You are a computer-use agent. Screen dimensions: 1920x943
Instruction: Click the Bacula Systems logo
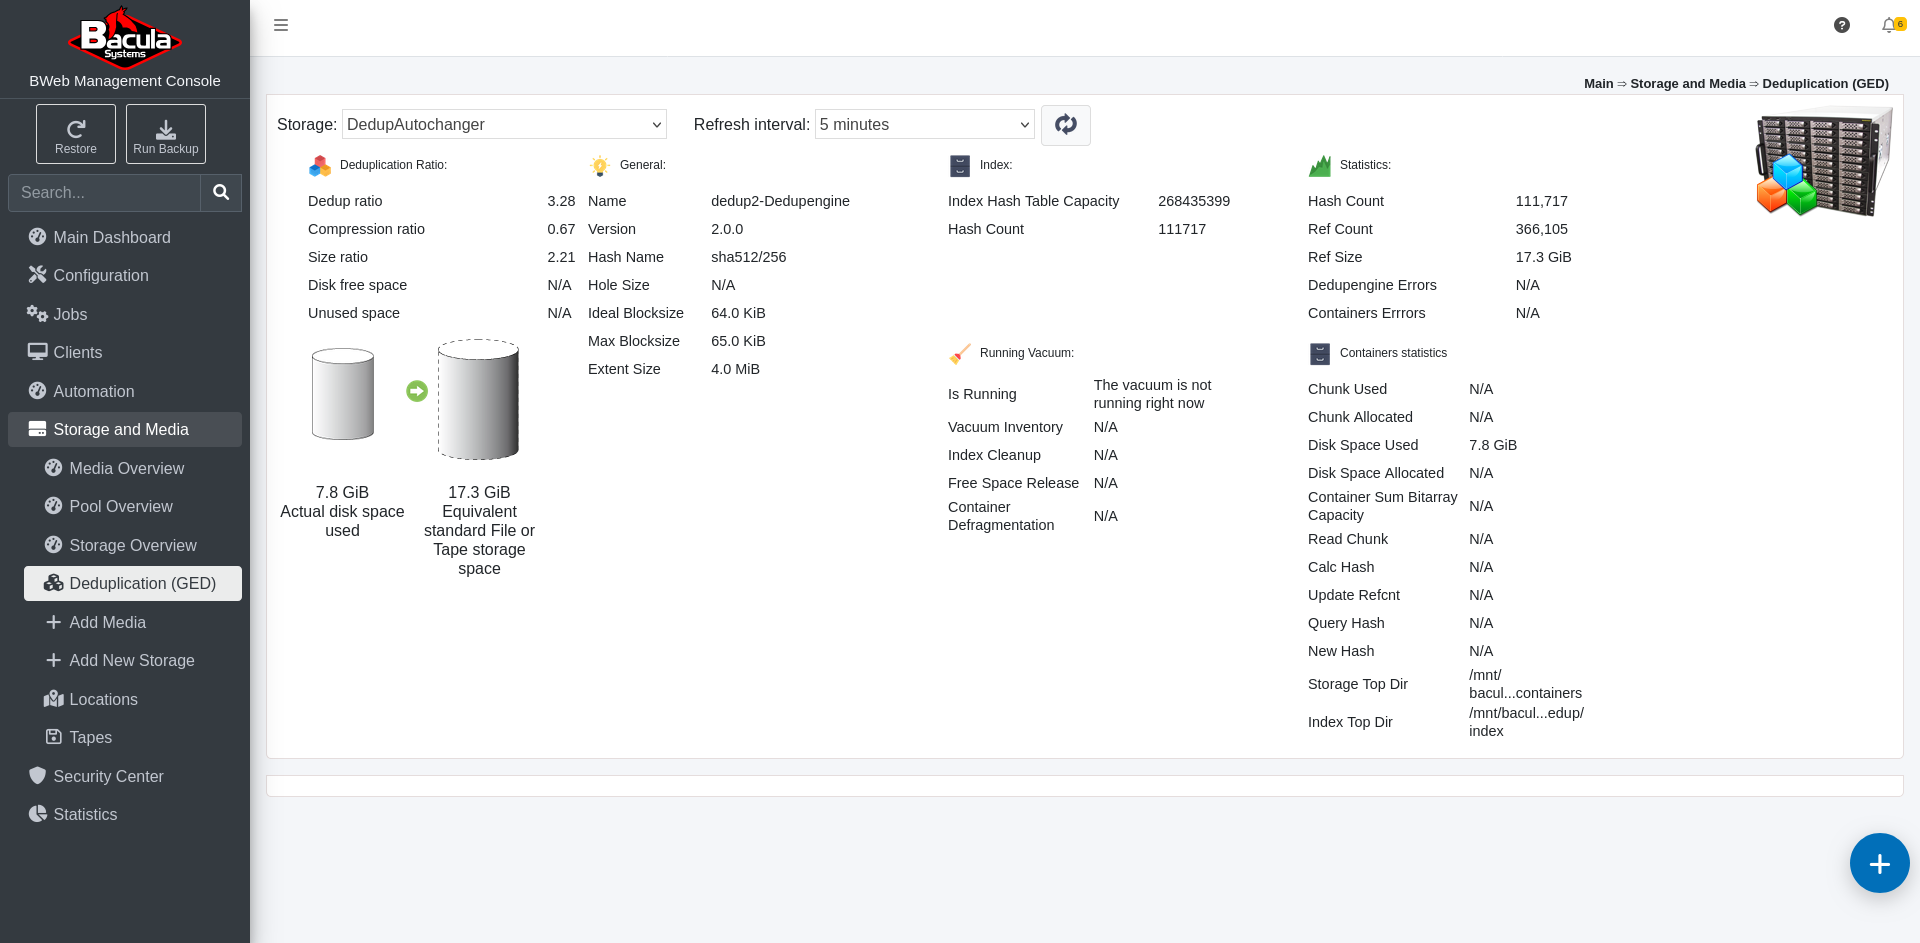(x=125, y=37)
